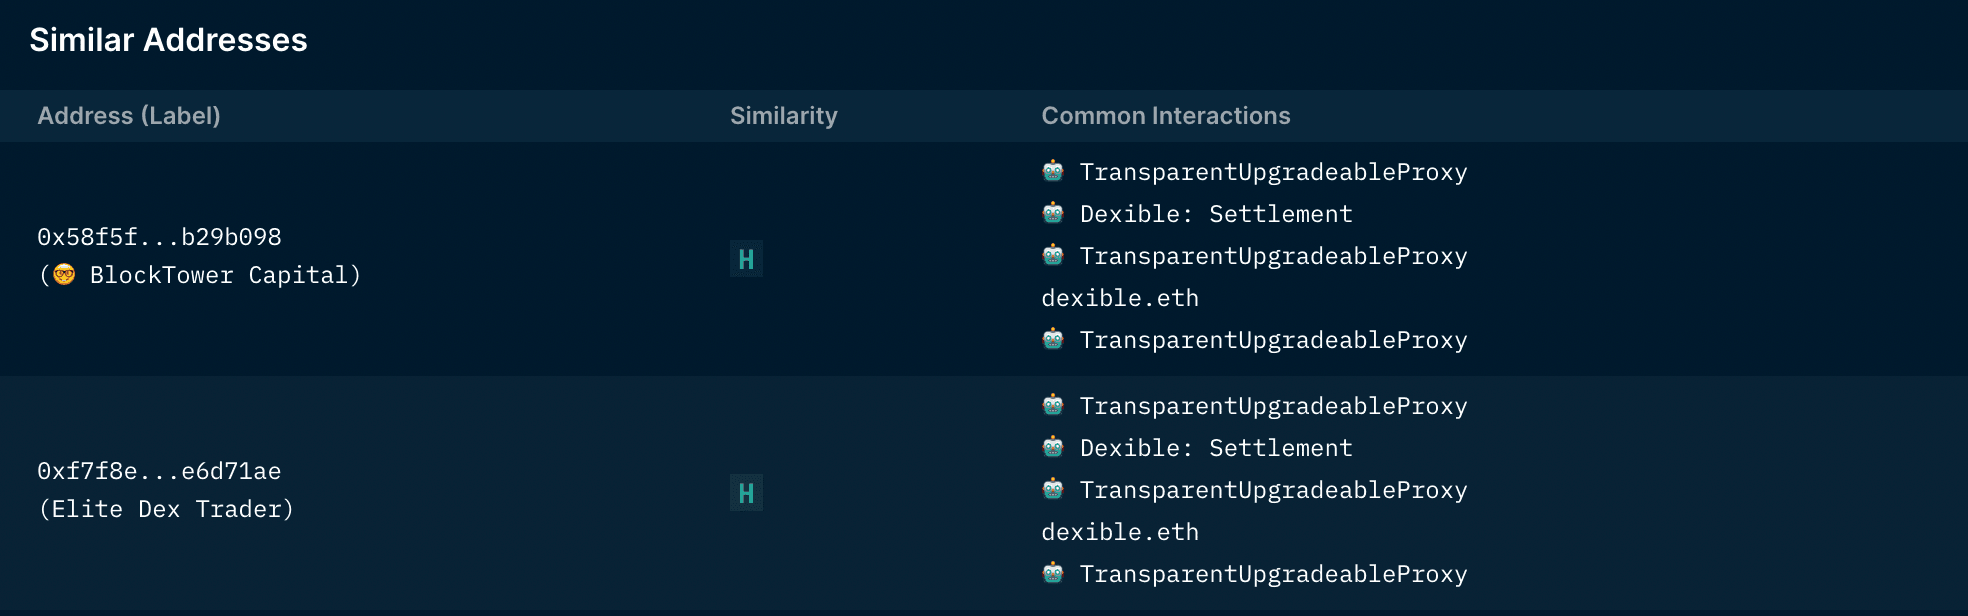Viewport: 1968px width, 616px height.
Task: Click robot icon of first TransparentUpgradeableProxy in Elite Dex Trader row
Action: click(1053, 405)
